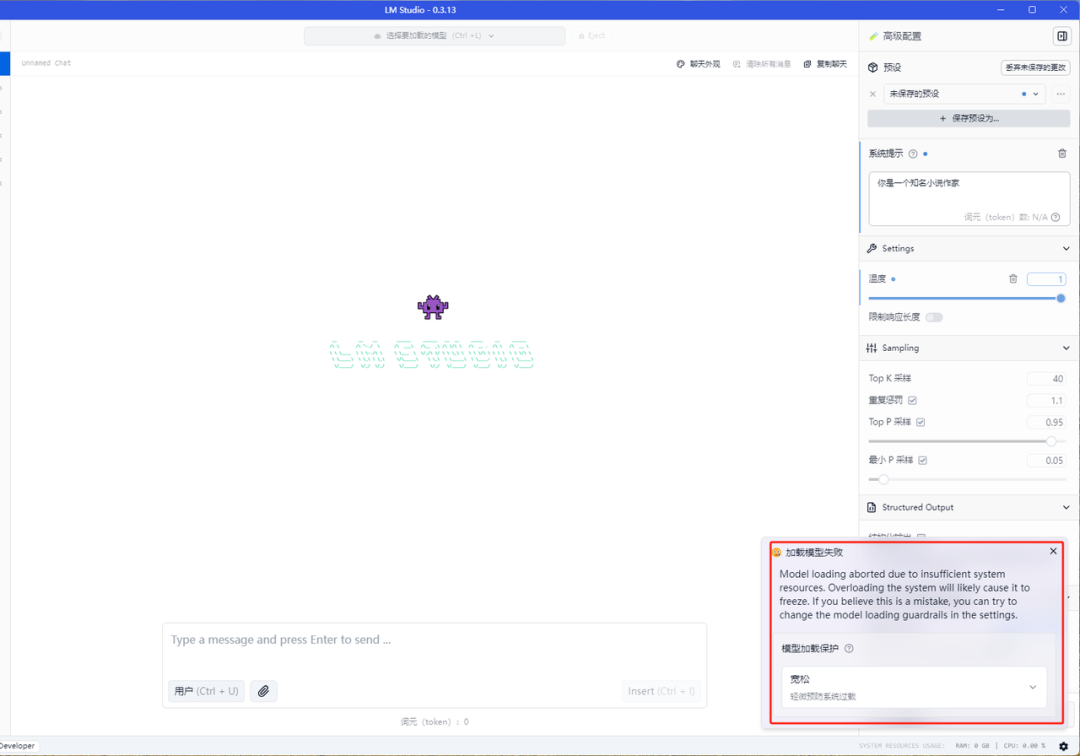Collapse the Settings section
This screenshot has width=1080, height=756.
1066,249
